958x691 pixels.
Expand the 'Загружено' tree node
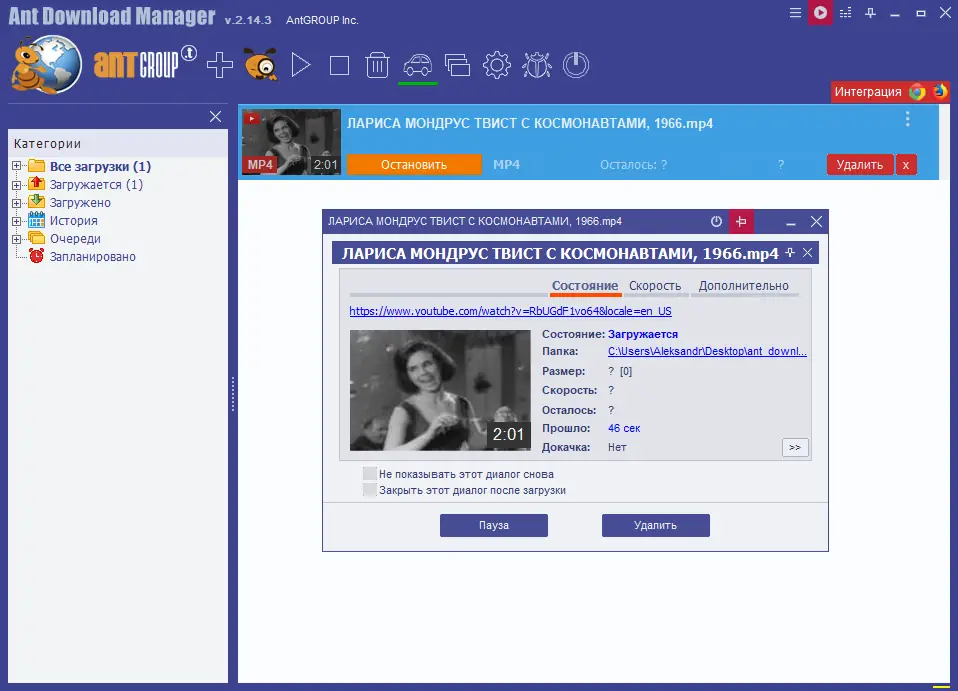[x=16, y=202]
